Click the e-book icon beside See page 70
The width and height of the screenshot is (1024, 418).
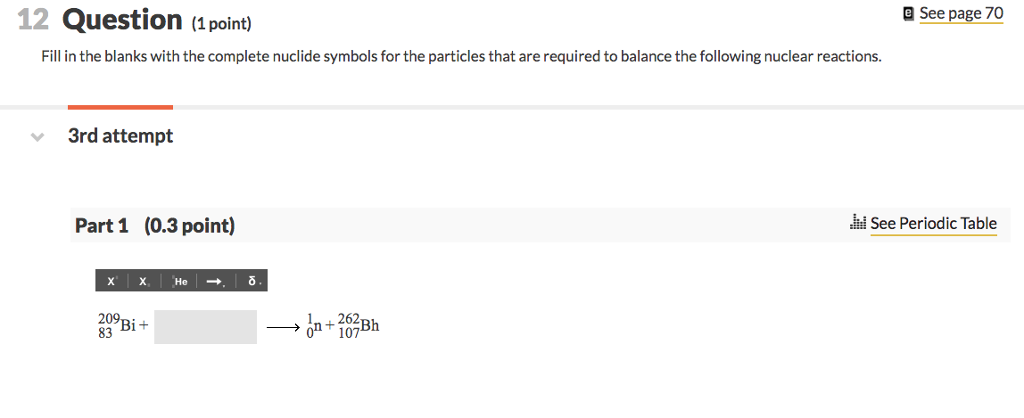(x=908, y=13)
